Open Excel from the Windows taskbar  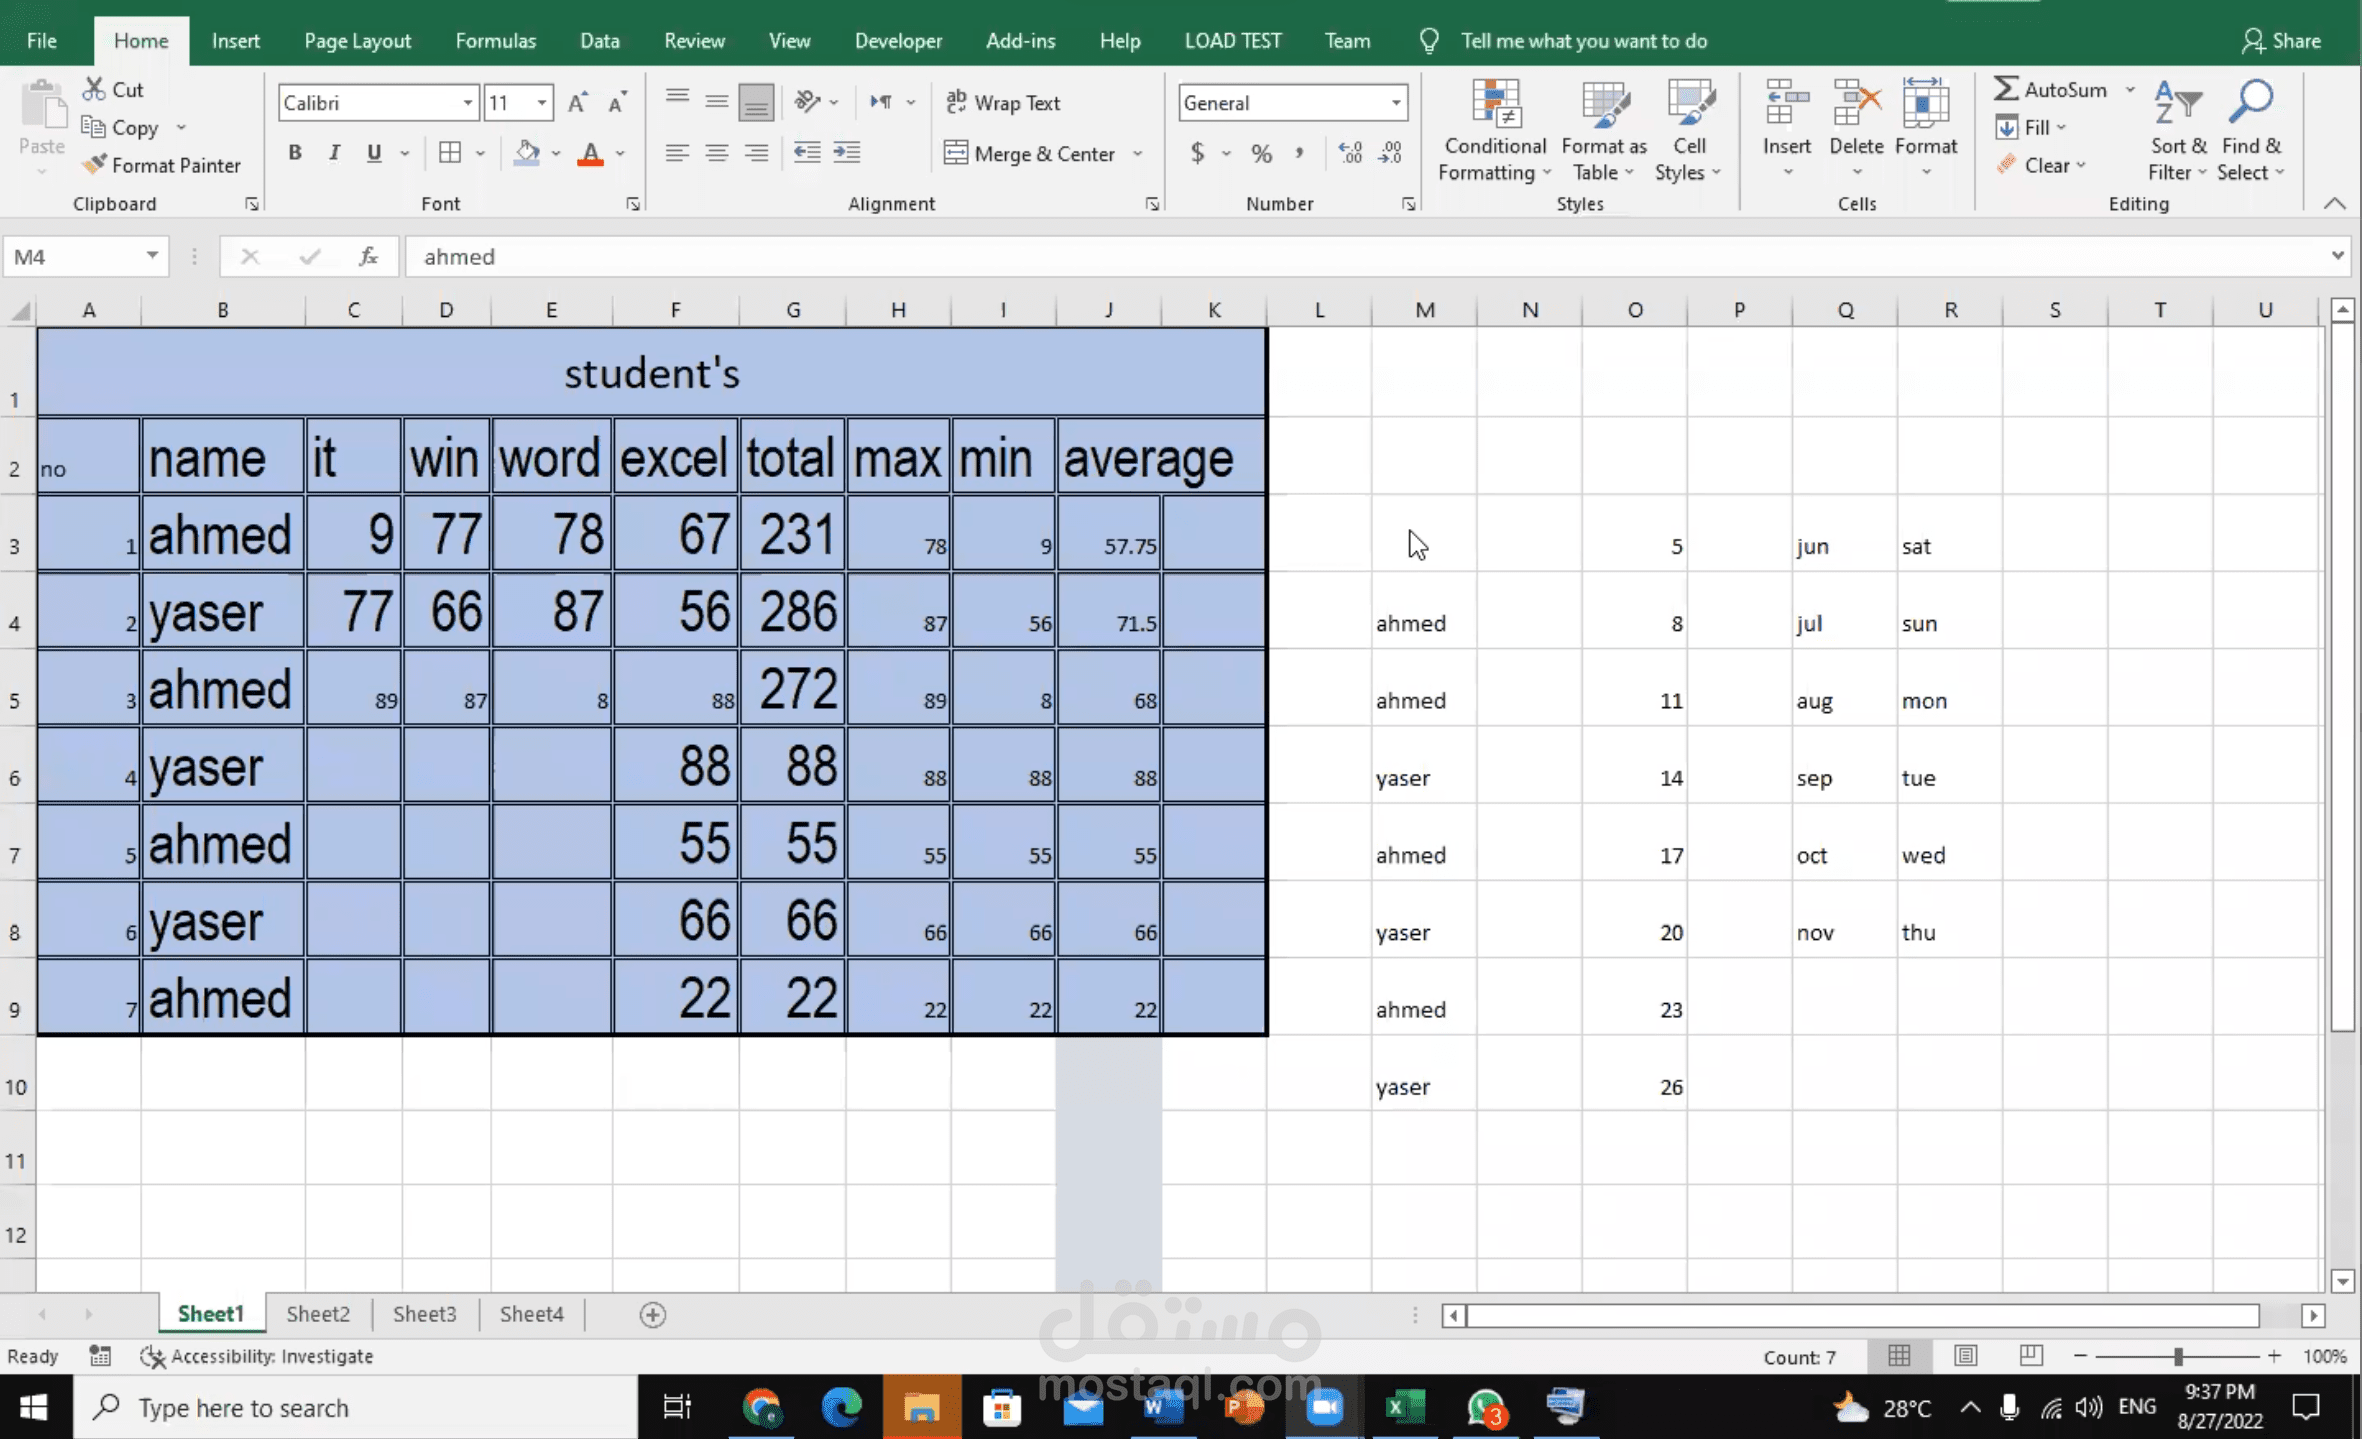point(1405,1407)
